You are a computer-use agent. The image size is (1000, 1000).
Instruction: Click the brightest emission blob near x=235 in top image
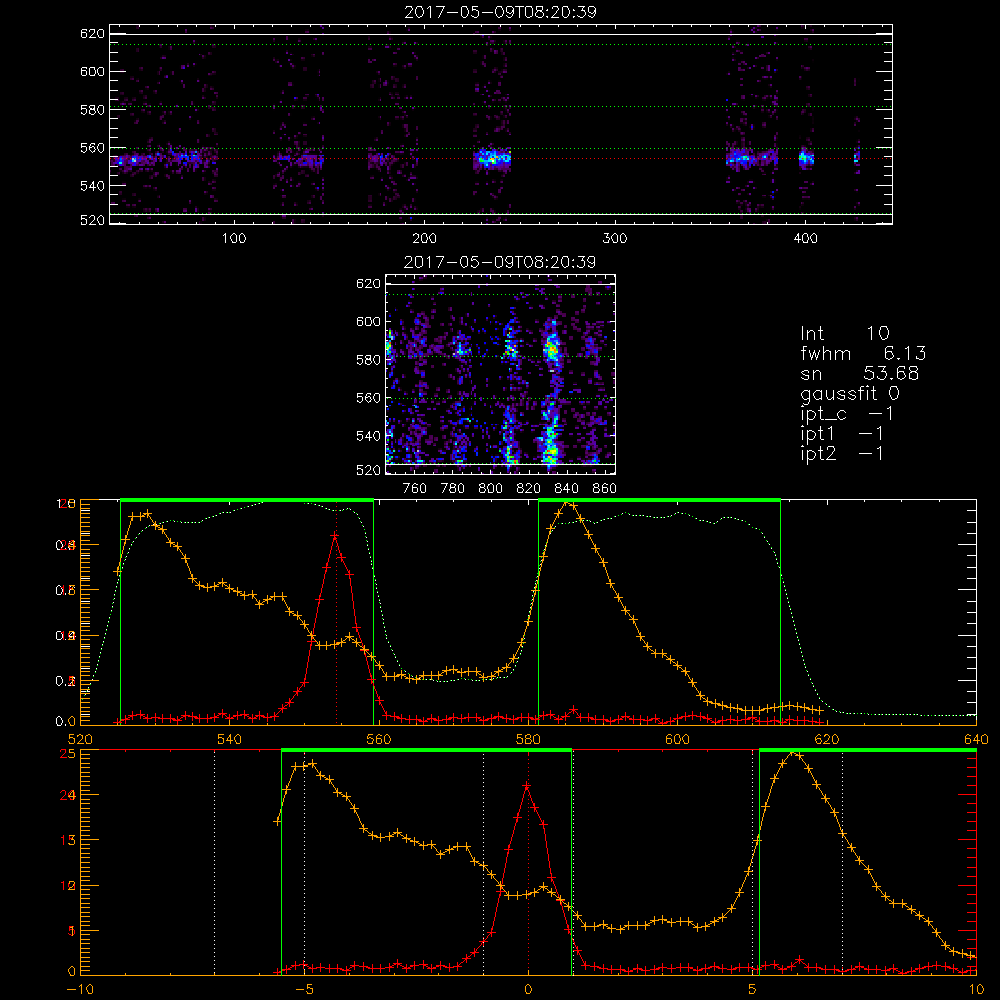pos(492,158)
